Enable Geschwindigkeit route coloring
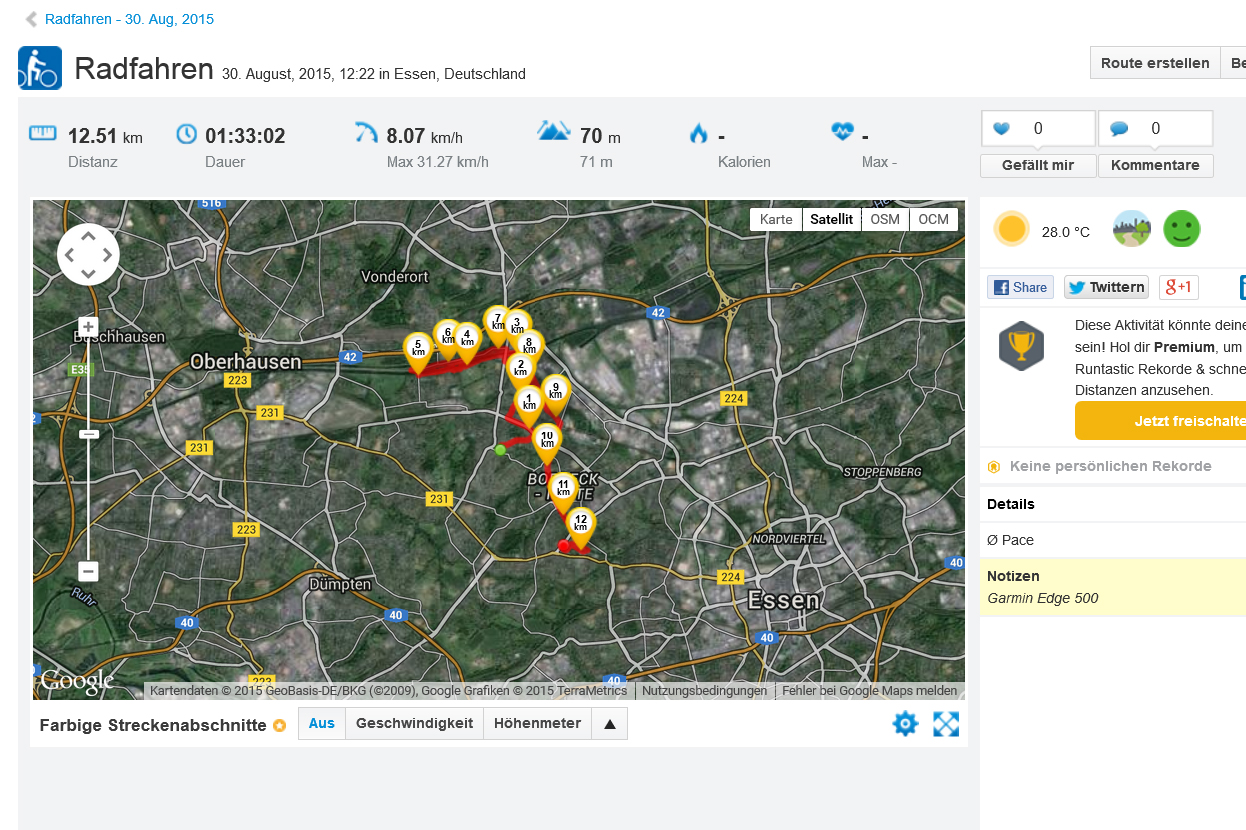 (414, 723)
